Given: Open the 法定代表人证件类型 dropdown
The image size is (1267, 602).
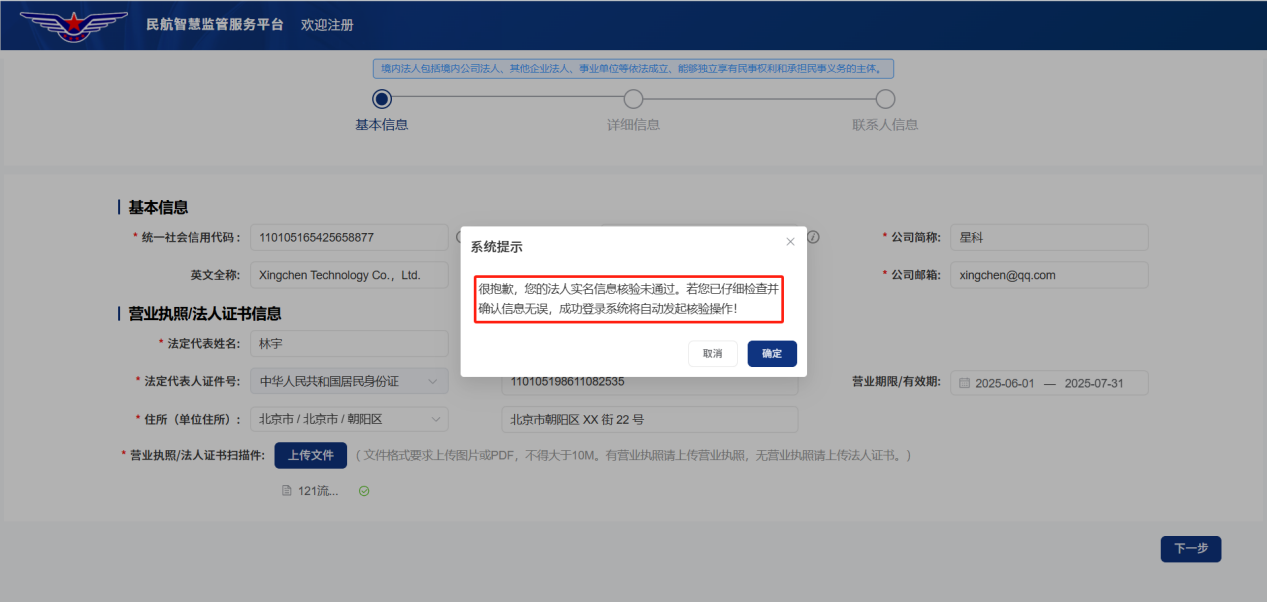Looking at the screenshot, I should coord(349,381).
